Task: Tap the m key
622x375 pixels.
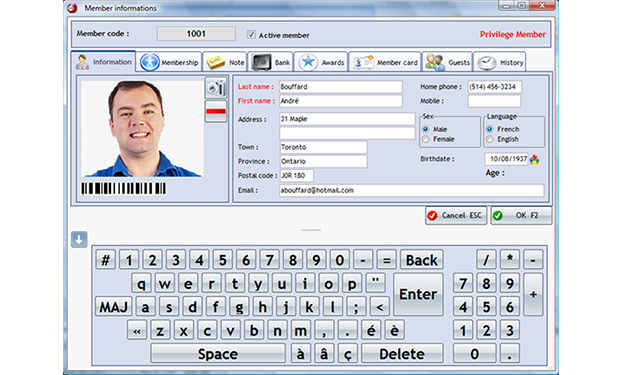Action: pos(301,330)
